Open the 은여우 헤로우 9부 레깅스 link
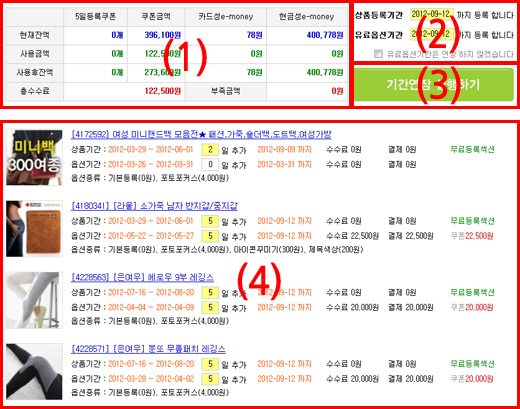This screenshot has width=520, height=409. (142, 277)
